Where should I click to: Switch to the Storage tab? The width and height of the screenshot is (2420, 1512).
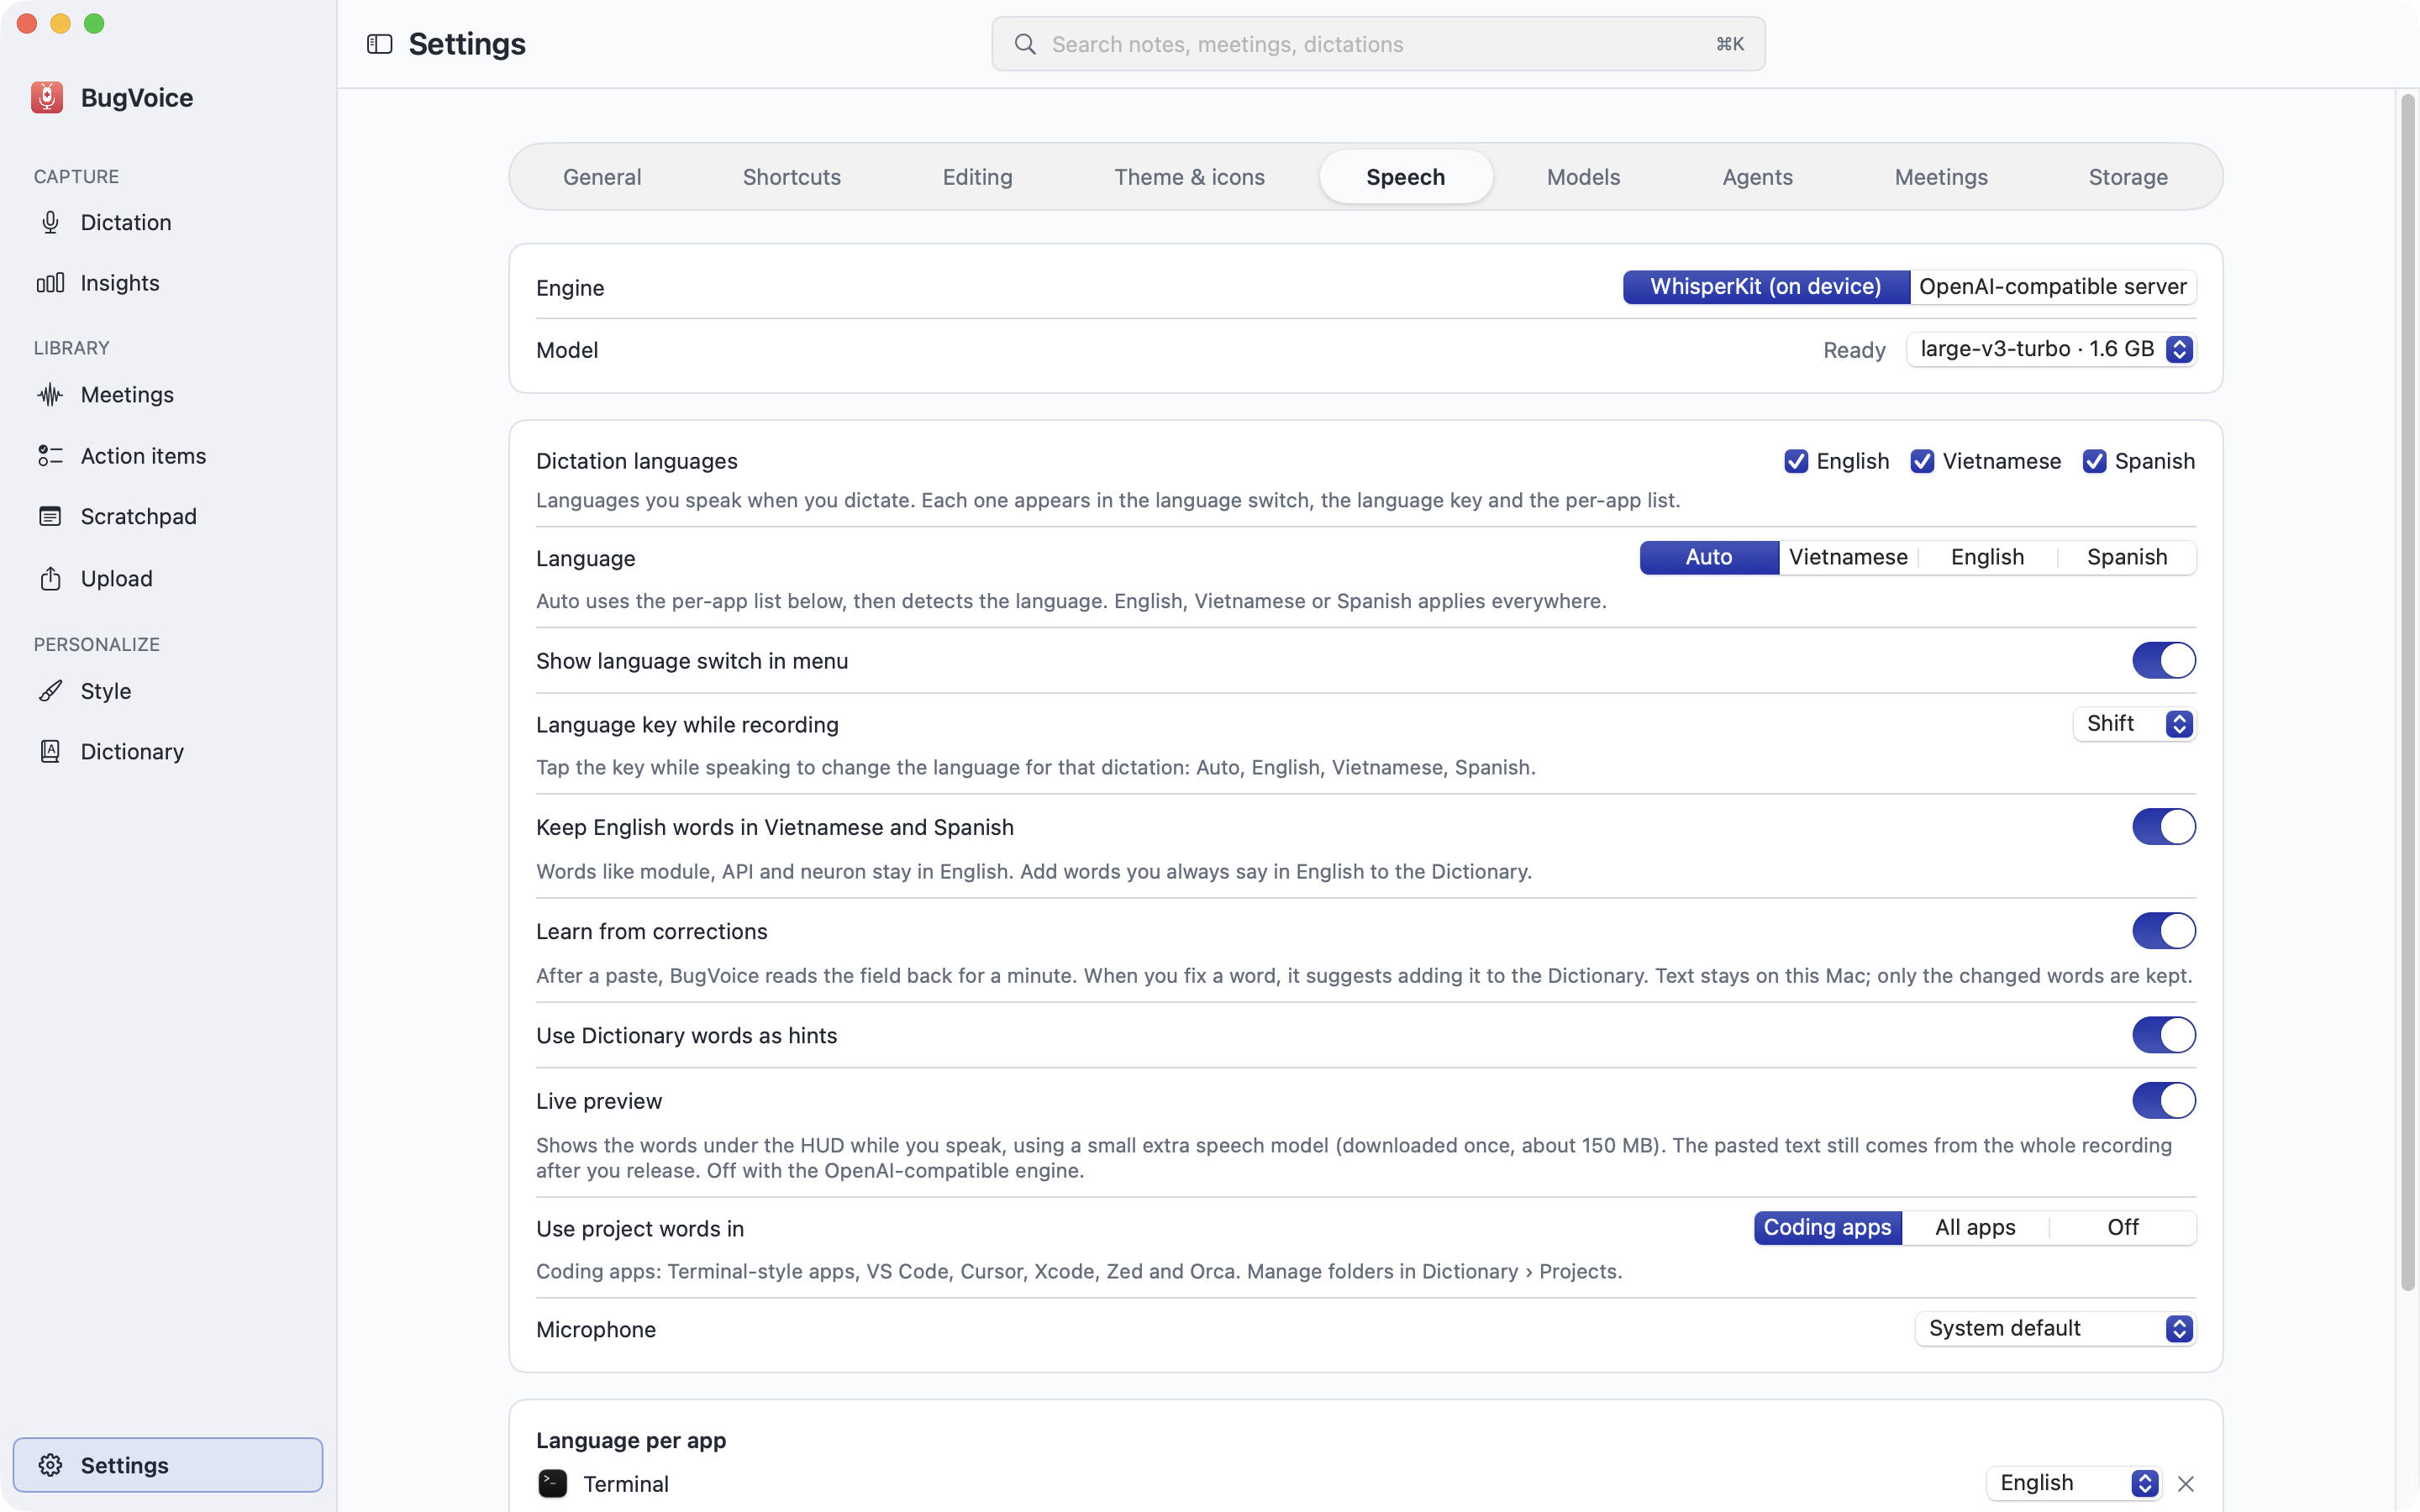pos(2128,177)
